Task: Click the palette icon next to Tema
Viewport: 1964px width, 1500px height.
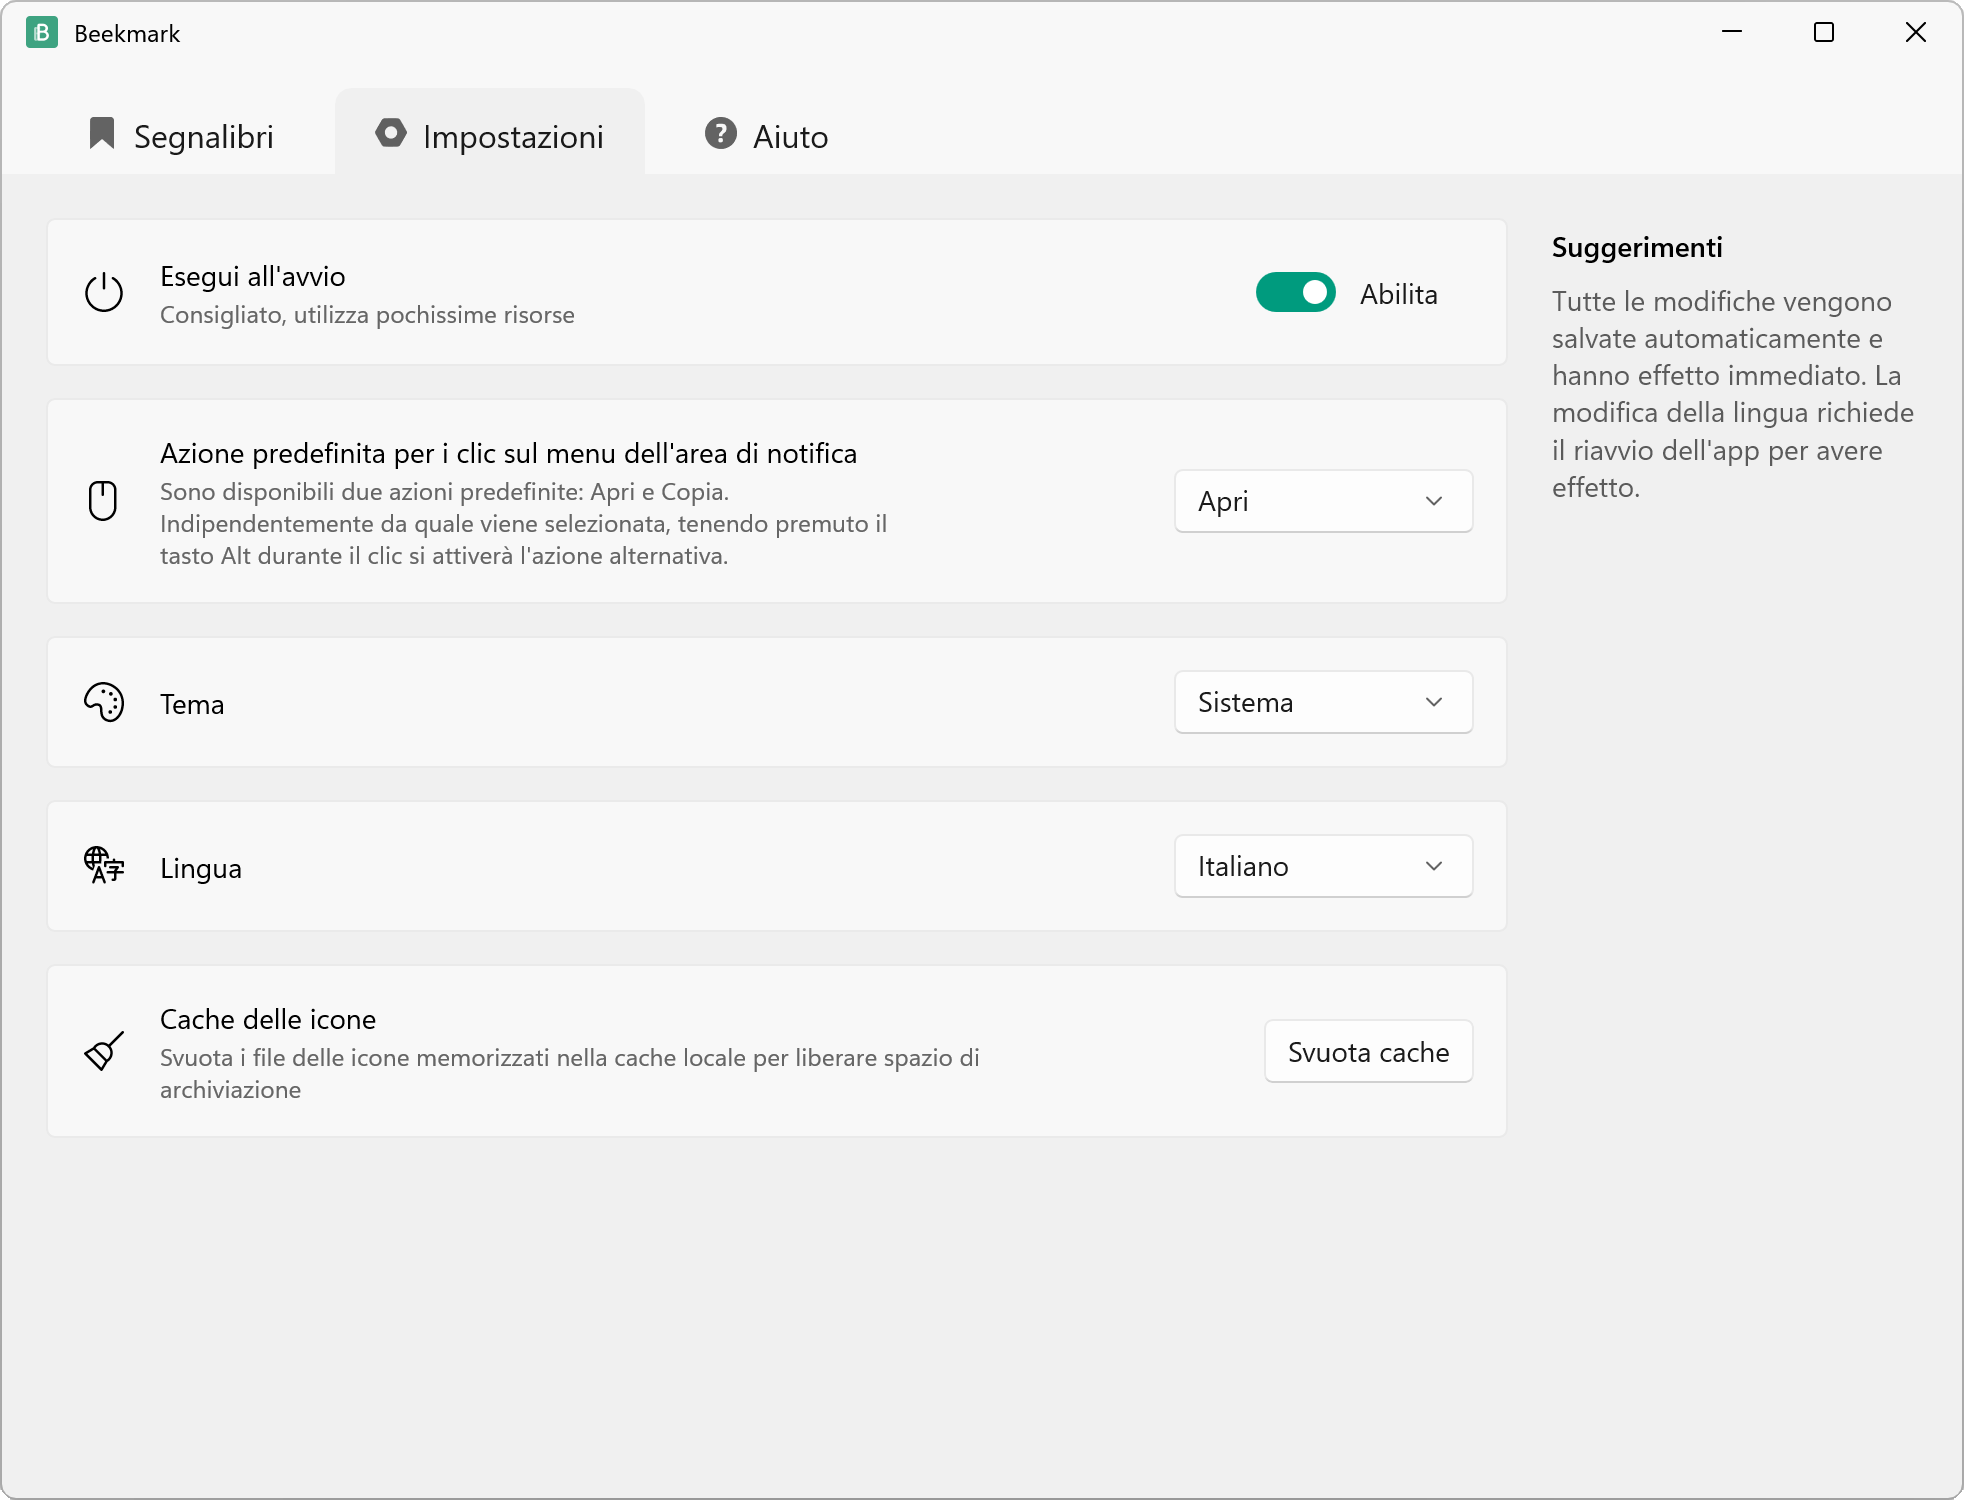Action: tap(104, 702)
